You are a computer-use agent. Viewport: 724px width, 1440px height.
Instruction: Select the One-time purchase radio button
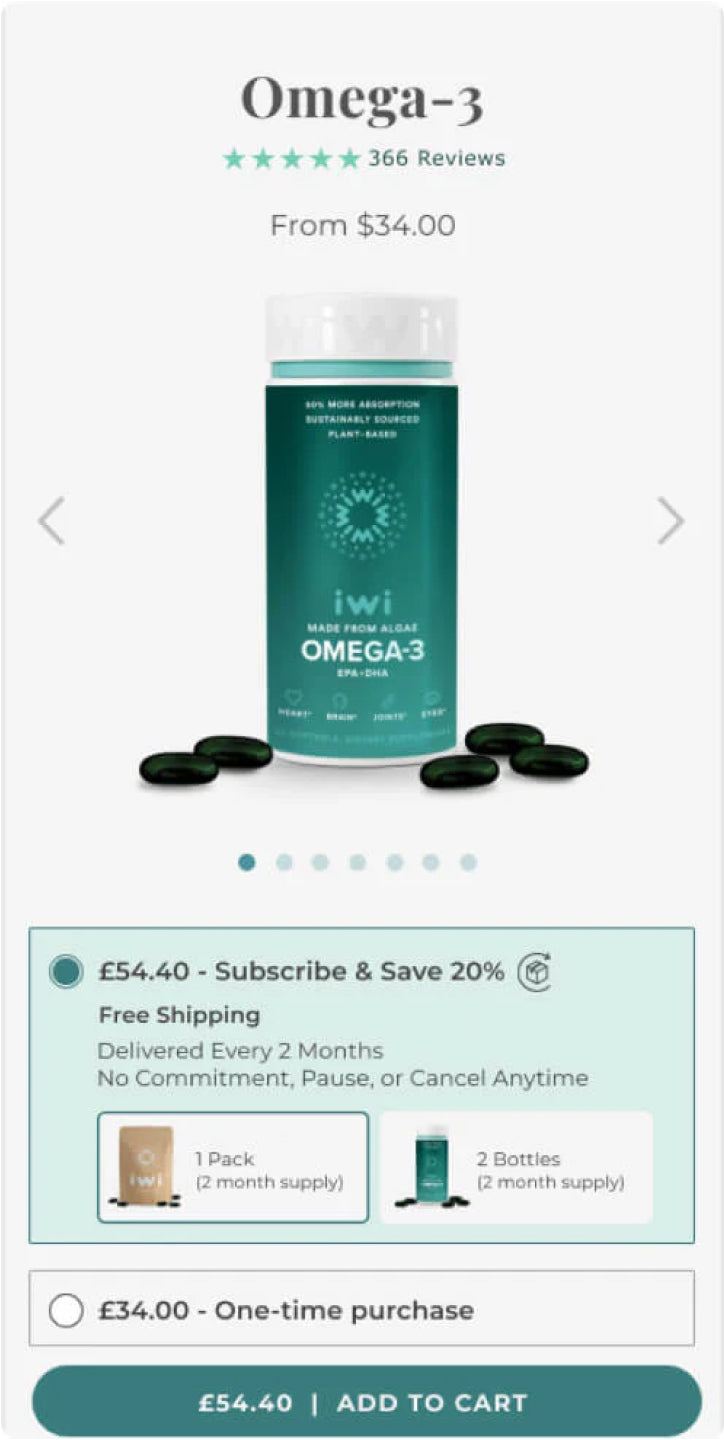point(66,1310)
